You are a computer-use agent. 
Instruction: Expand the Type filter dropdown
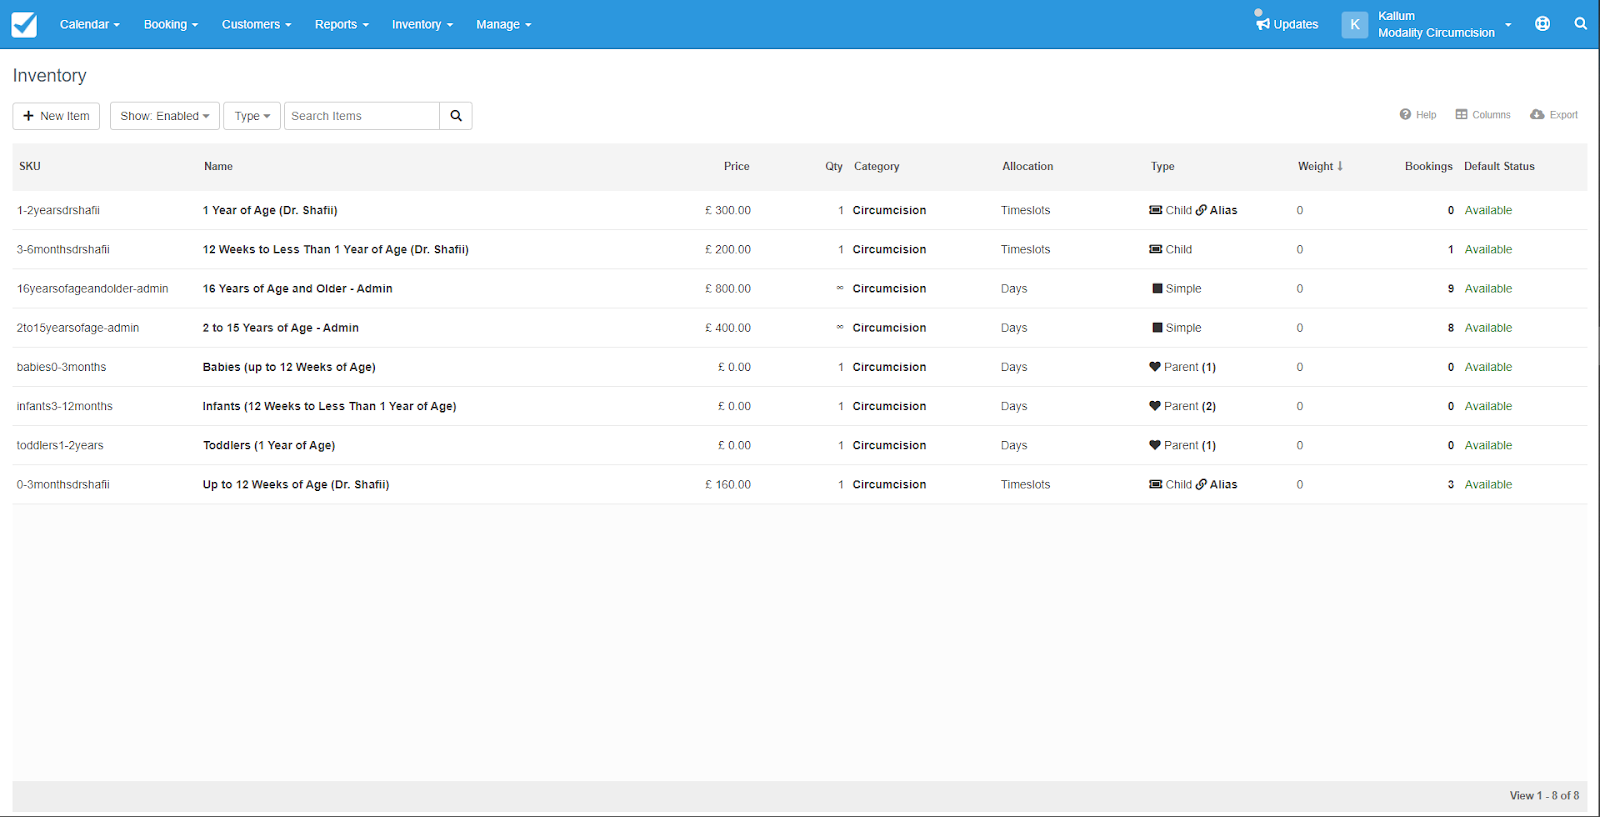(252, 116)
